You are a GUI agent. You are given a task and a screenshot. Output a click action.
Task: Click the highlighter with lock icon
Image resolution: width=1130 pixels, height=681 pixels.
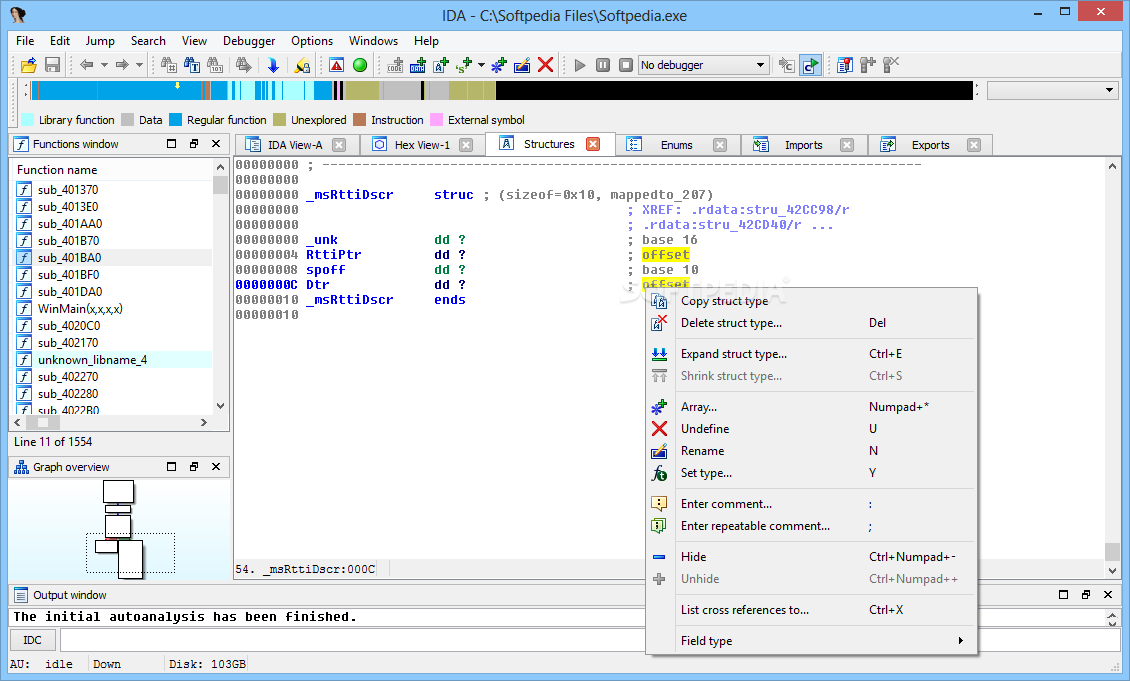(x=303, y=65)
